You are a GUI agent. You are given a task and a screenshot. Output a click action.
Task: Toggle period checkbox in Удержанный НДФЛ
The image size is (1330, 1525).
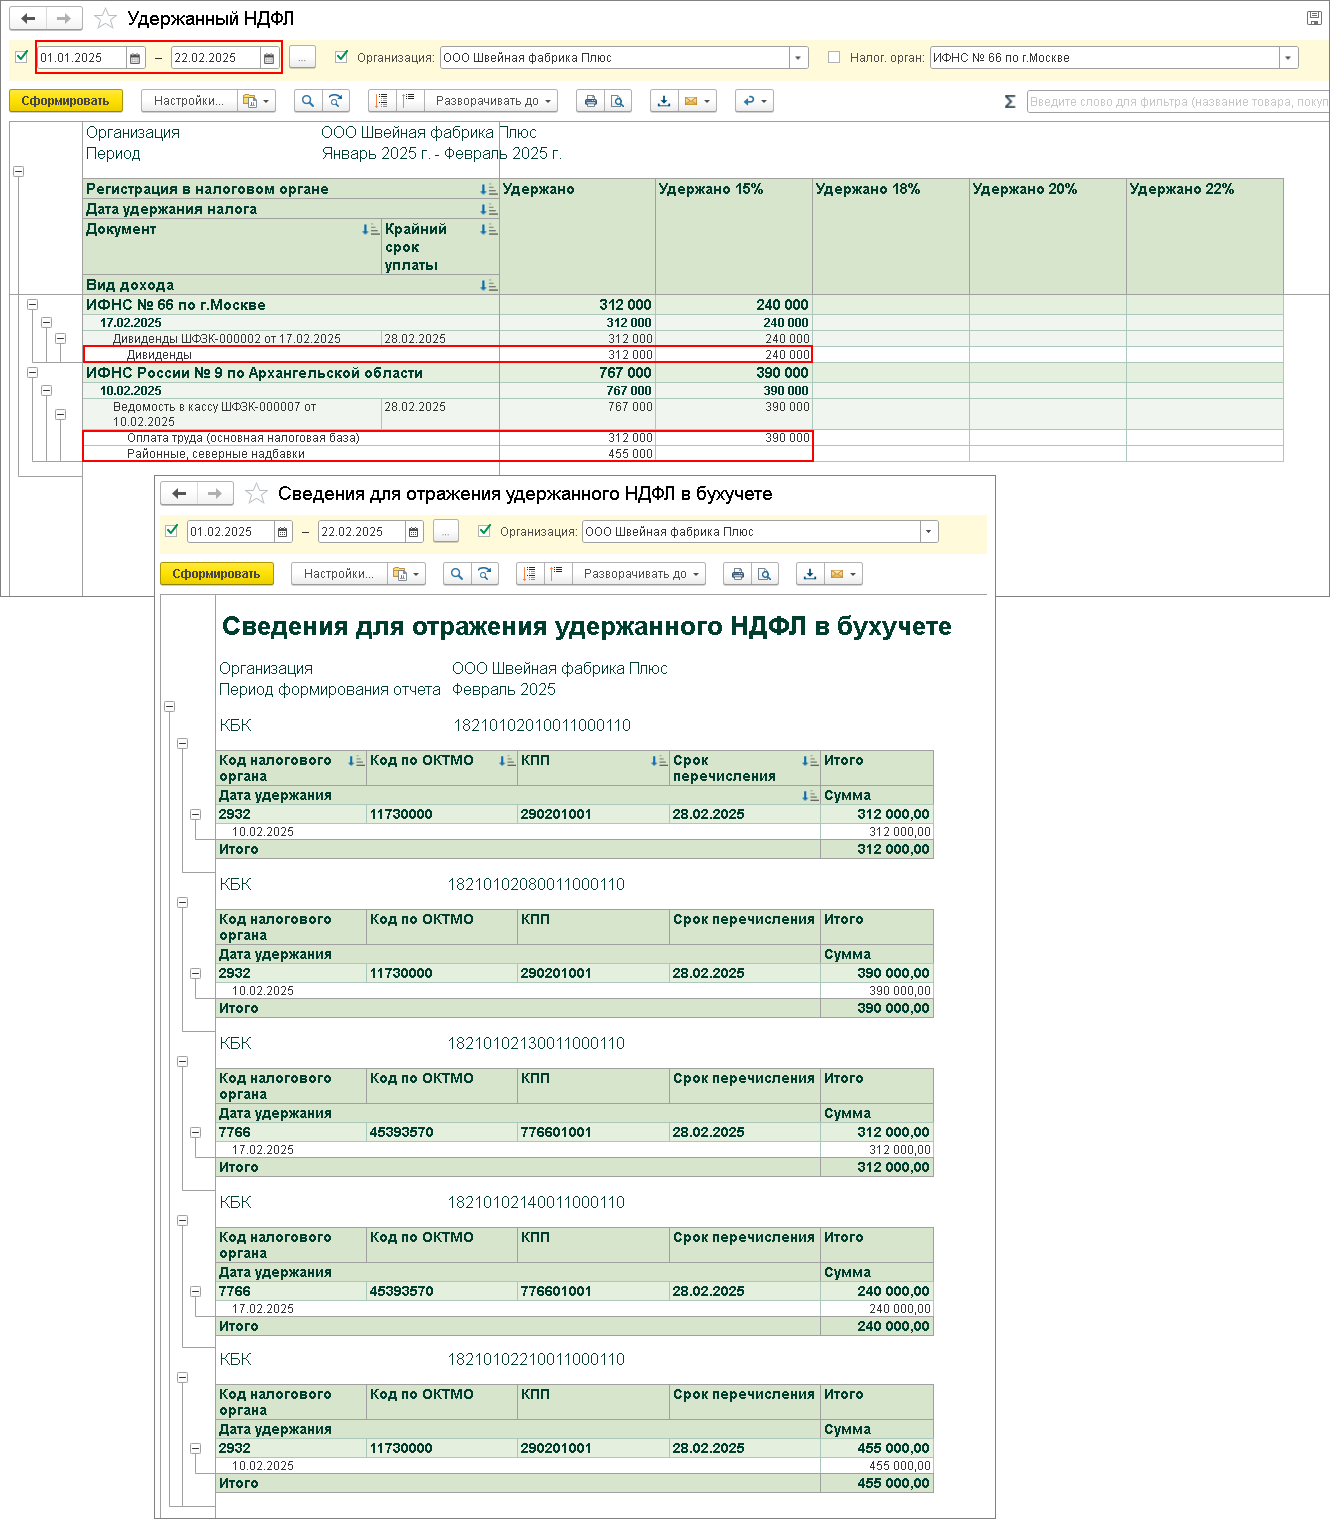[x=22, y=57]
